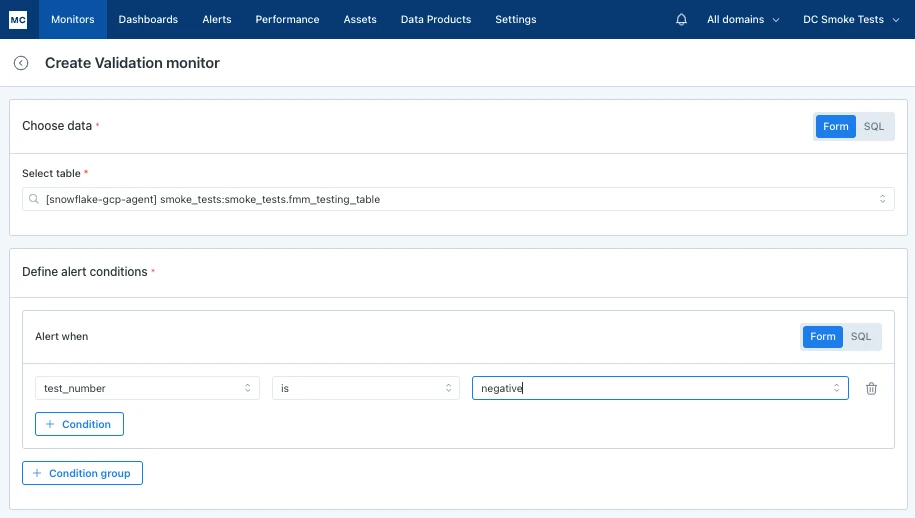Switch Alert when to SQL mode
The width and height of the screenshot is (915, 518).
click(861, 337)
